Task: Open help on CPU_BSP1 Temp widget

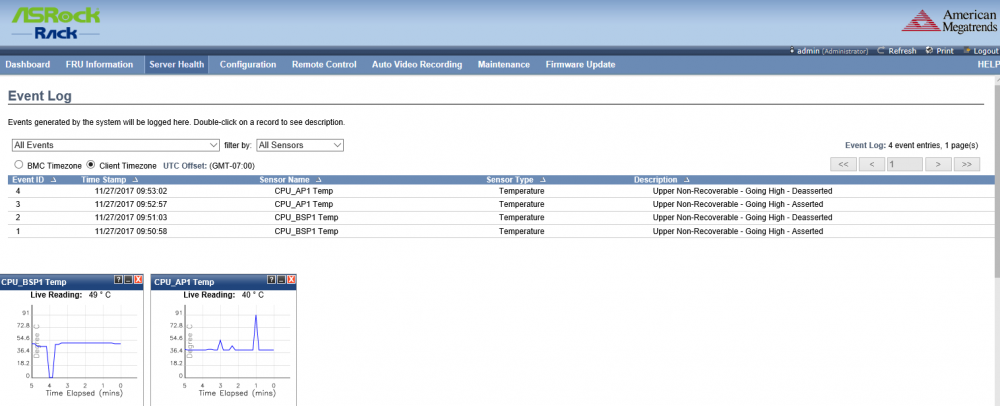Action: pyautogui.click(x=118, y=280)
